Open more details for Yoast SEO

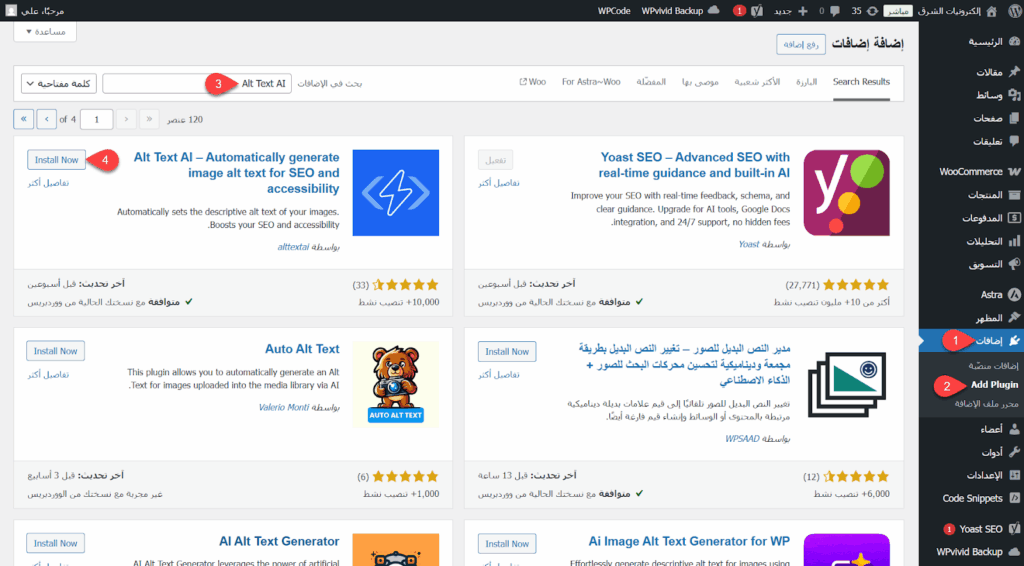pos(499,183)
